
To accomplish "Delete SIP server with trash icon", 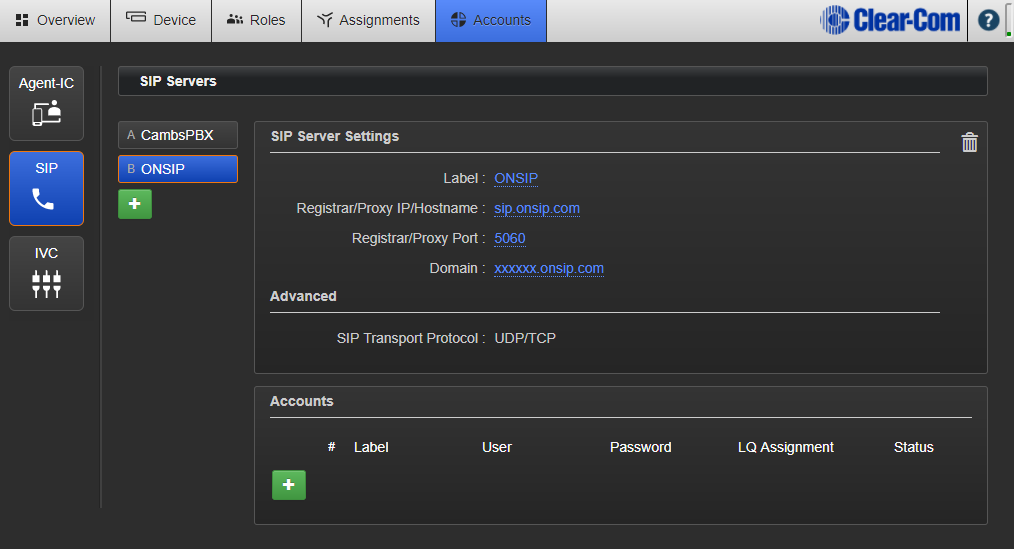I will [969, 143].
